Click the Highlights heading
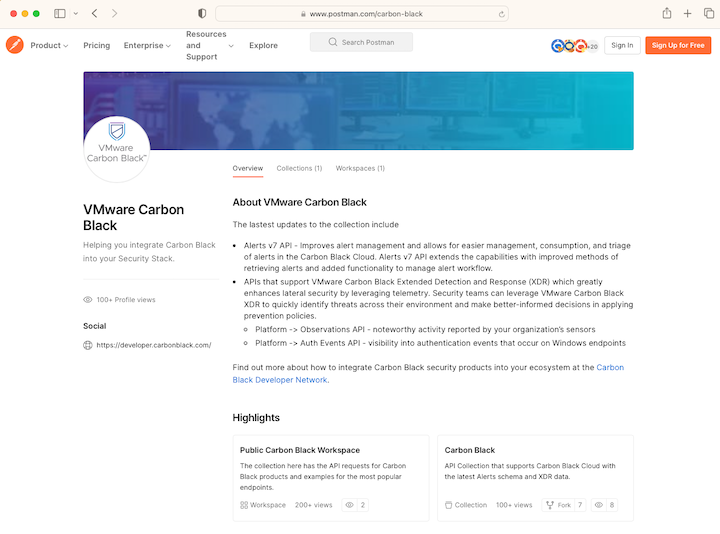720x534 pixels. tap(256, 418)
